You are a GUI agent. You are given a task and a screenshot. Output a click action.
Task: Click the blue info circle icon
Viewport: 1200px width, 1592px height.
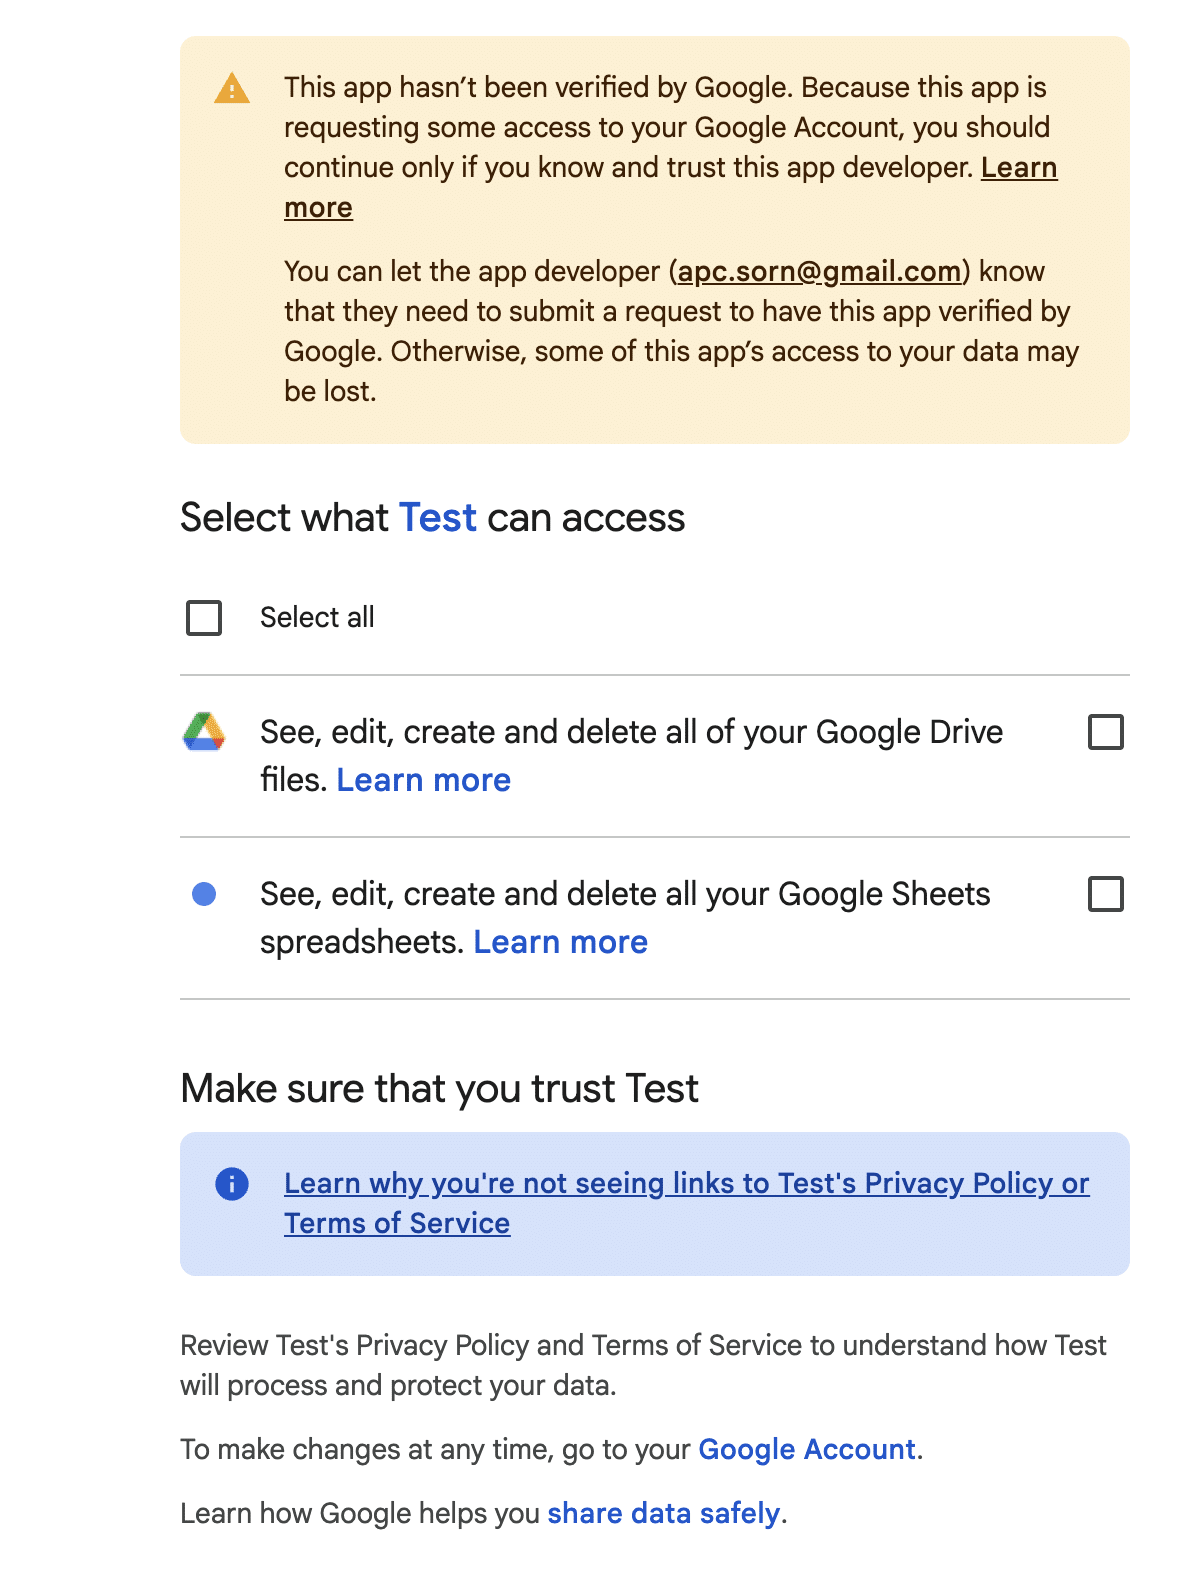232,1184
